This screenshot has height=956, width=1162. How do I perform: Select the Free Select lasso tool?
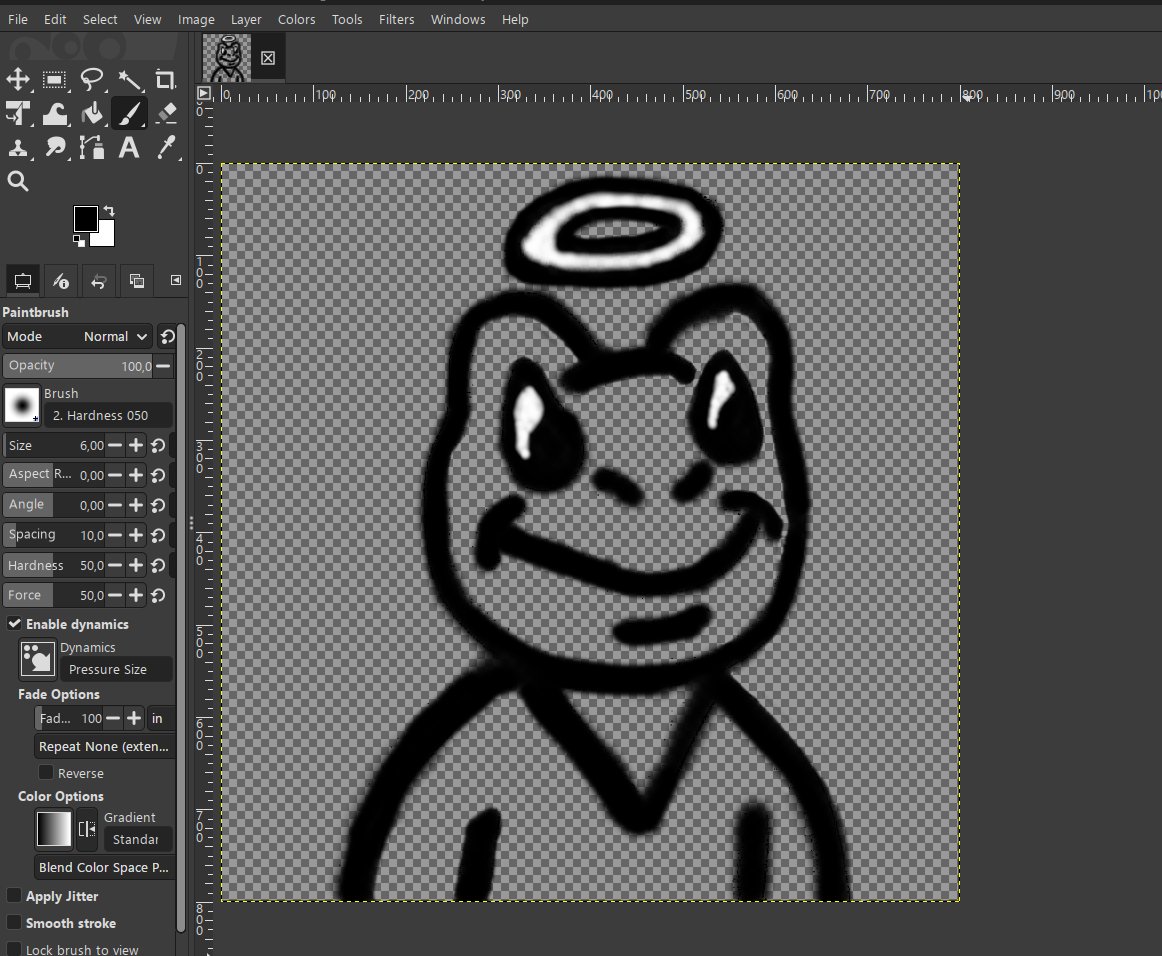click(x=91, y=79)
